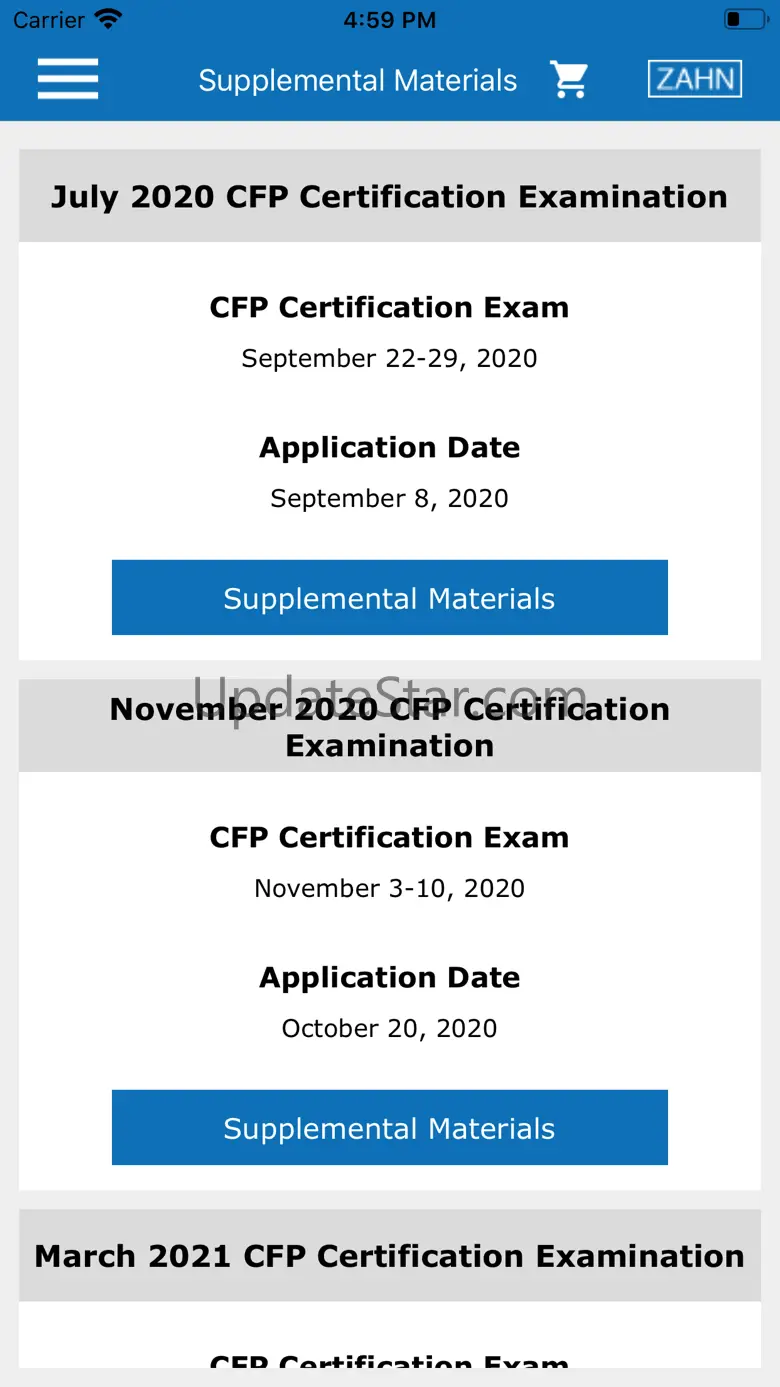Select the March 2021 CFP Certification Examination header
This screenshot has height=1387, width=780.
(x=390, y=1256)
